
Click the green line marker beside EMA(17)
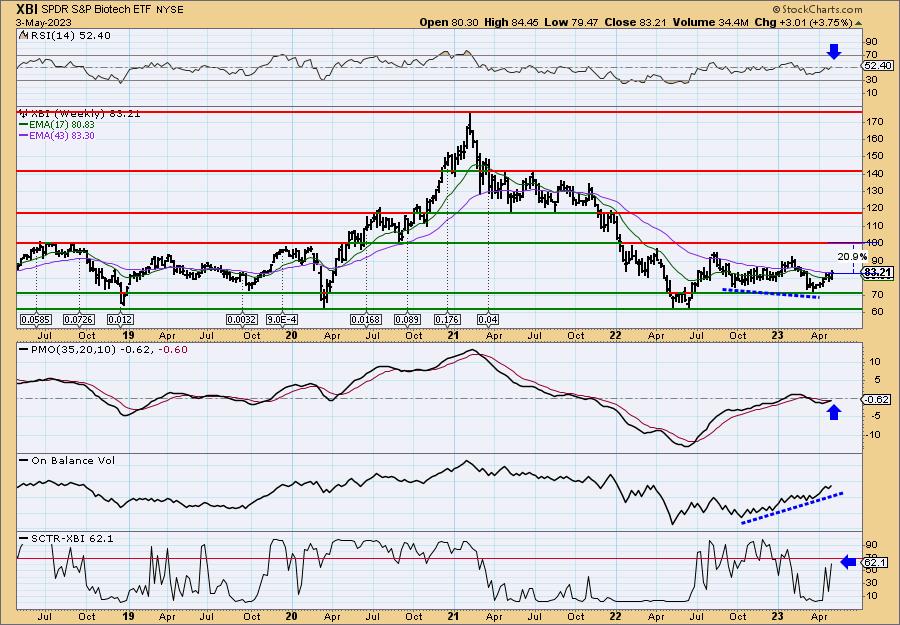23,125
